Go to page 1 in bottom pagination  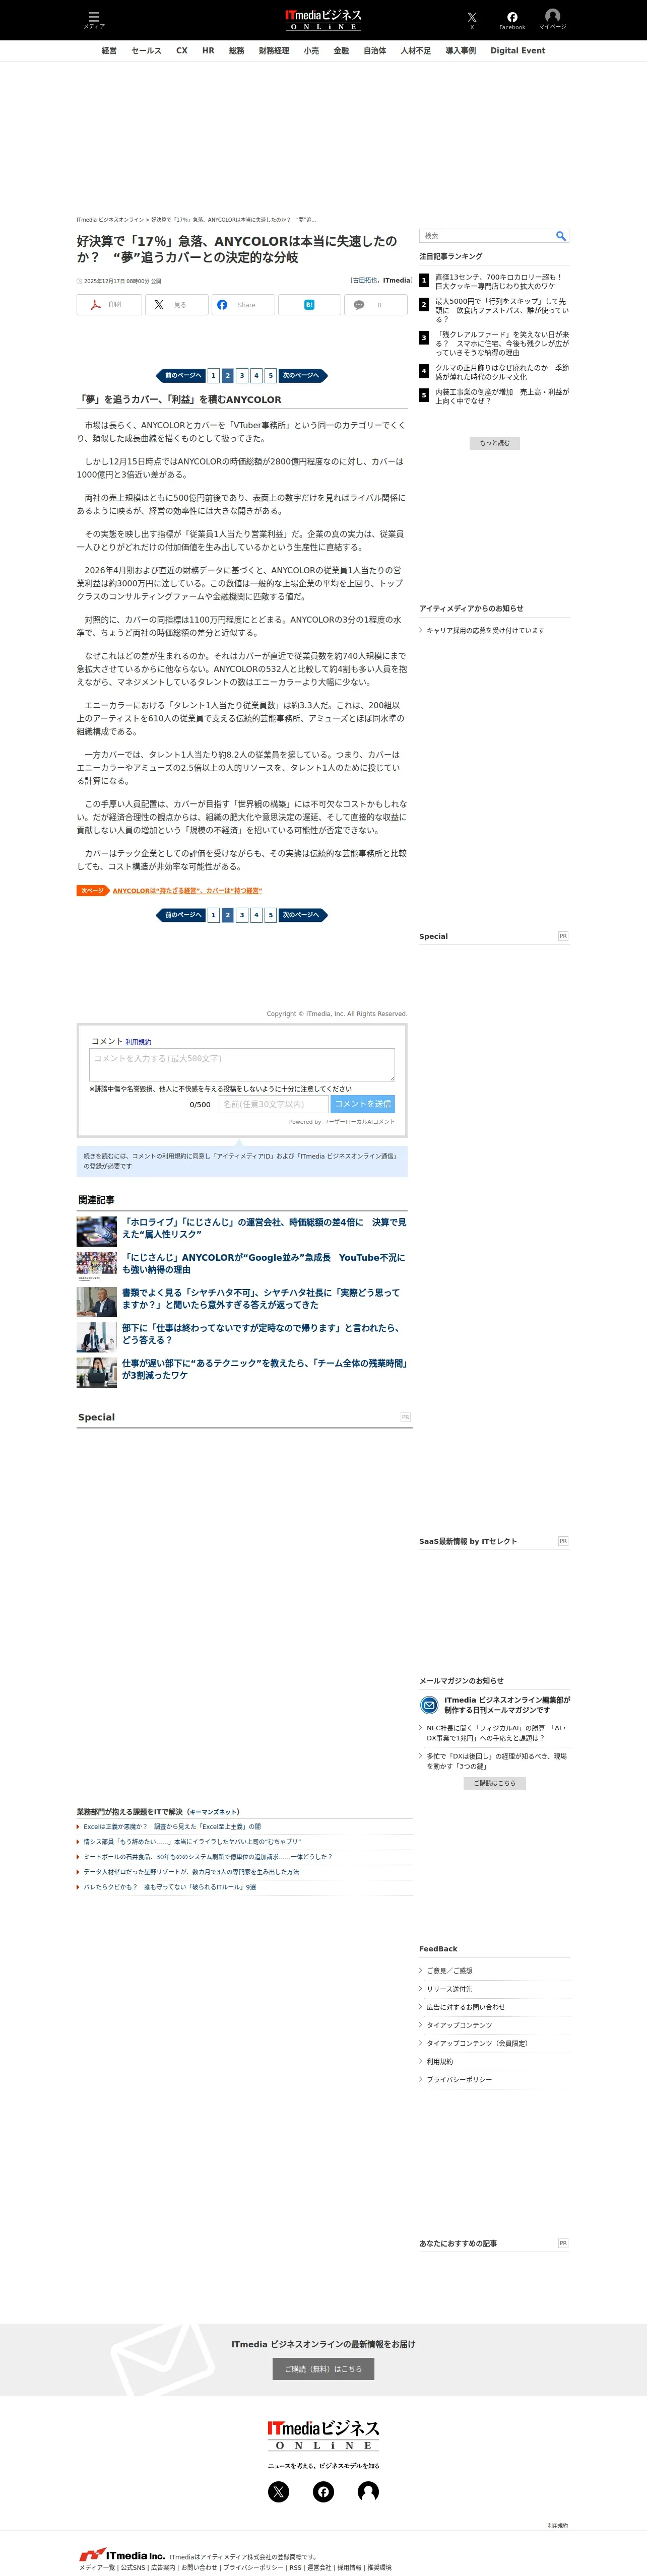(213, 915)
